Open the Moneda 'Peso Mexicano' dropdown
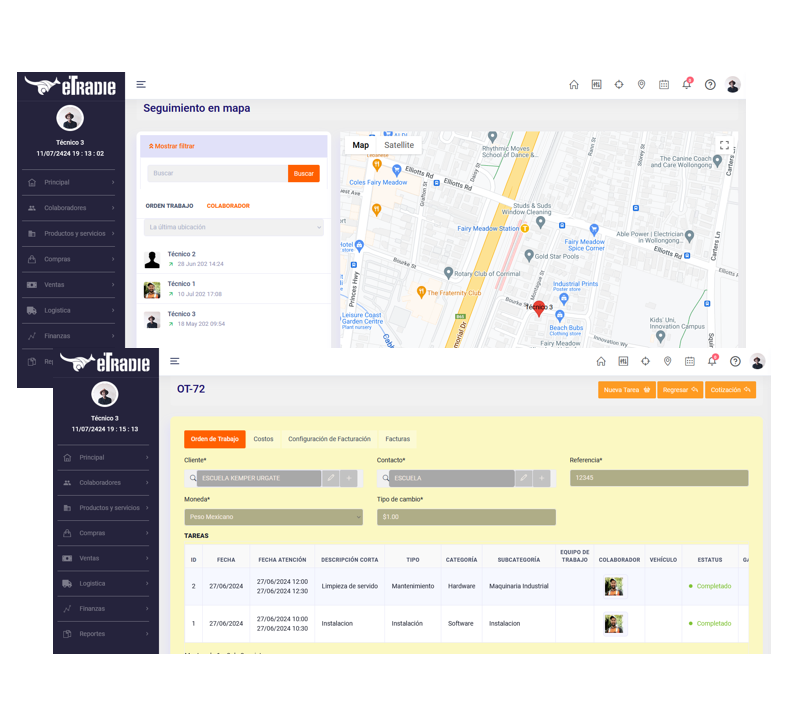This screenshot has width=791, height=713. pyautogui.click(x=273, y=517)
